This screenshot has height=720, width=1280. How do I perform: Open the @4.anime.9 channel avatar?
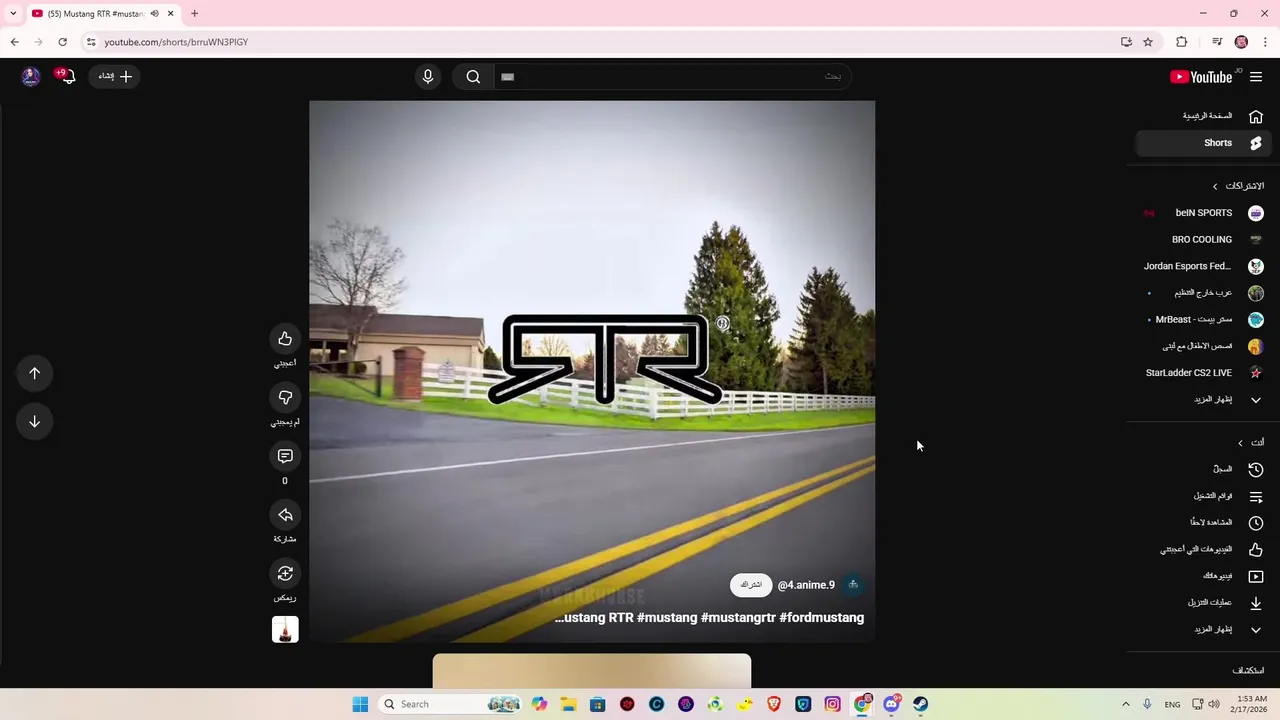pyautogui.click(x=853, y=585)
